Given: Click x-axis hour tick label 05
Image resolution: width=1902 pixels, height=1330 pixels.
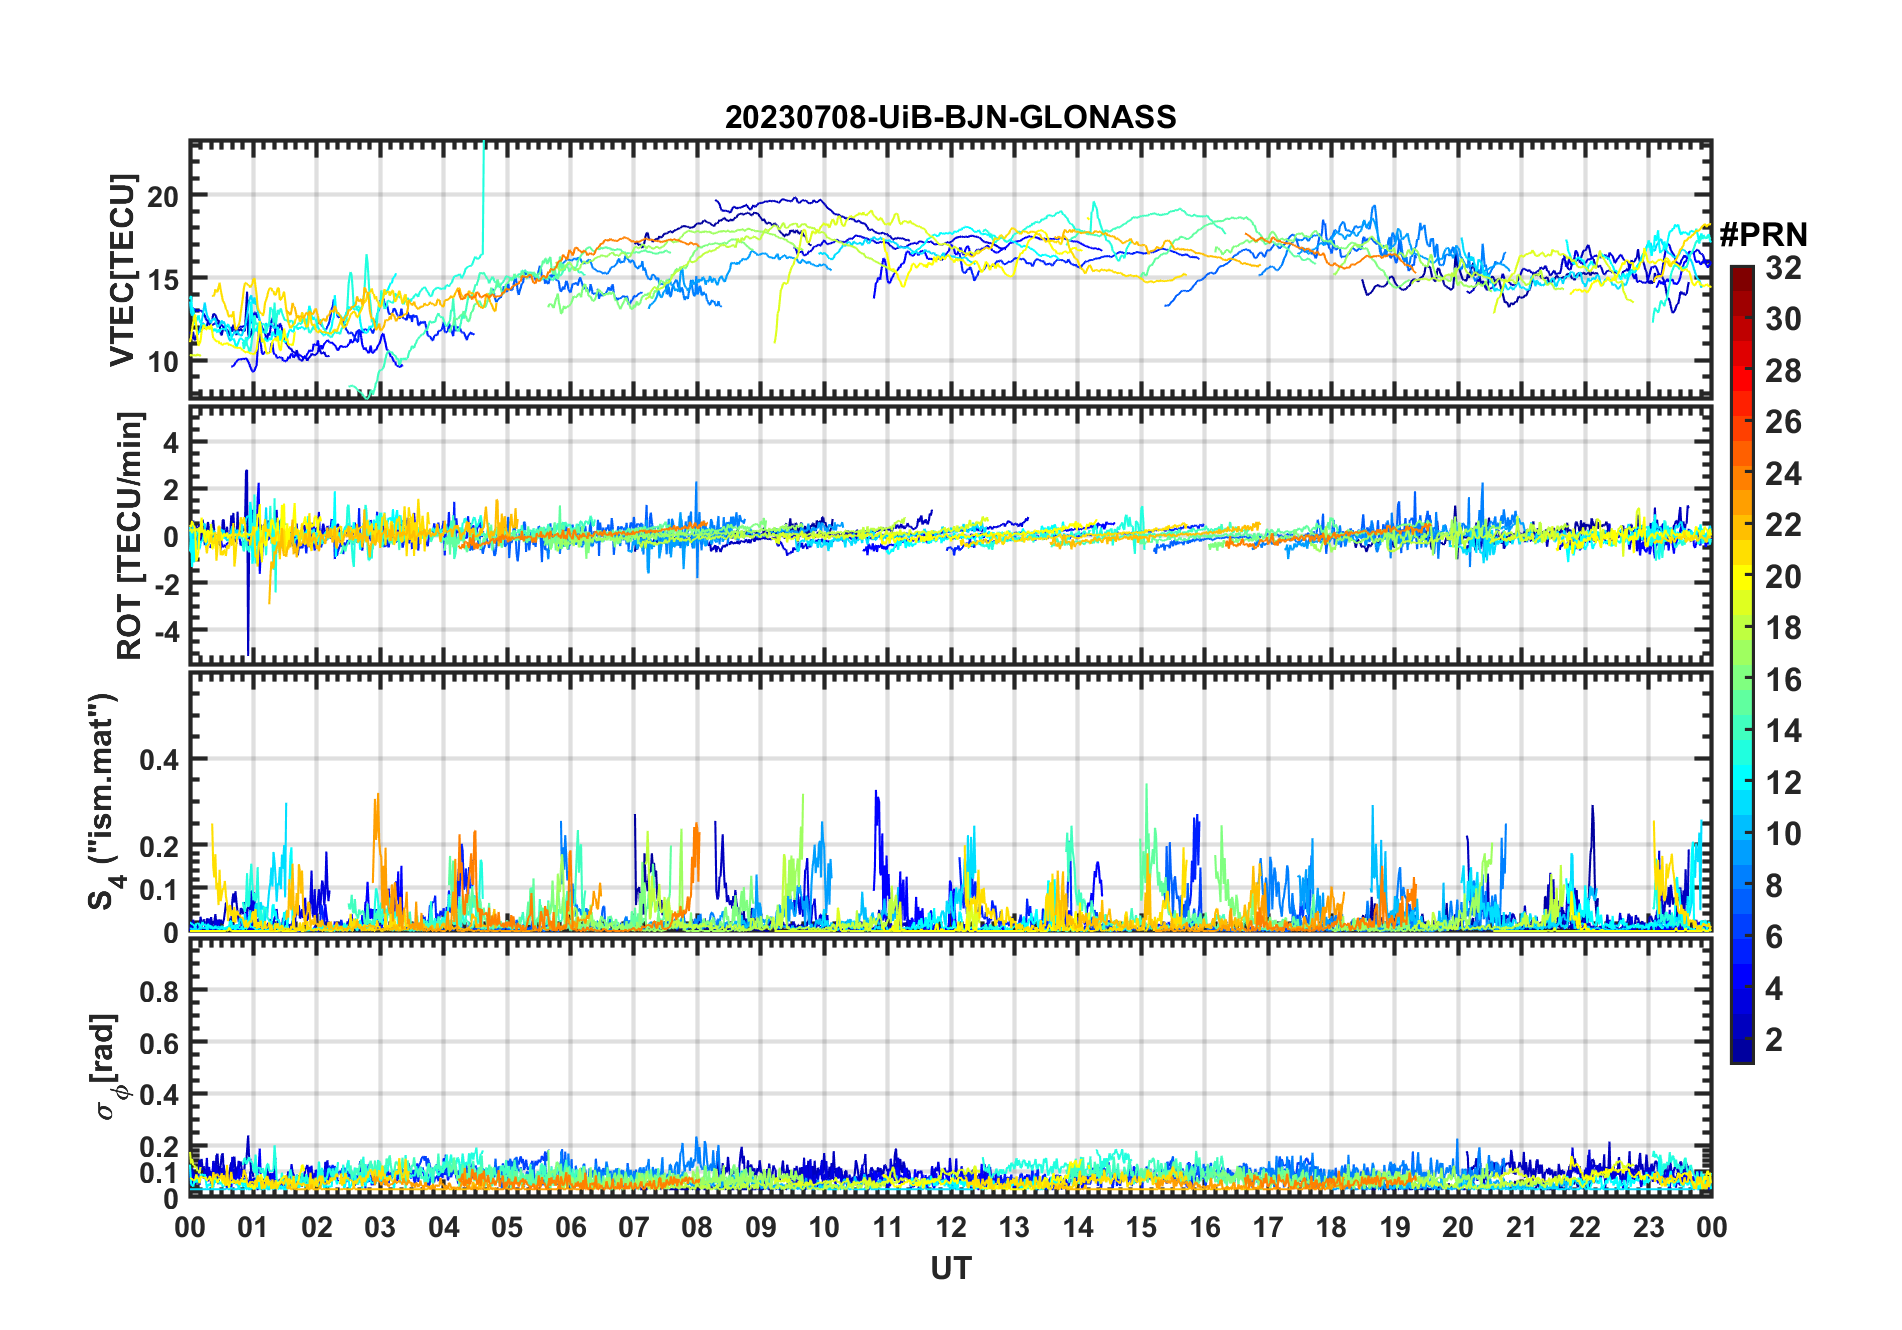Looking at the screenshot, I should 507,1227.
